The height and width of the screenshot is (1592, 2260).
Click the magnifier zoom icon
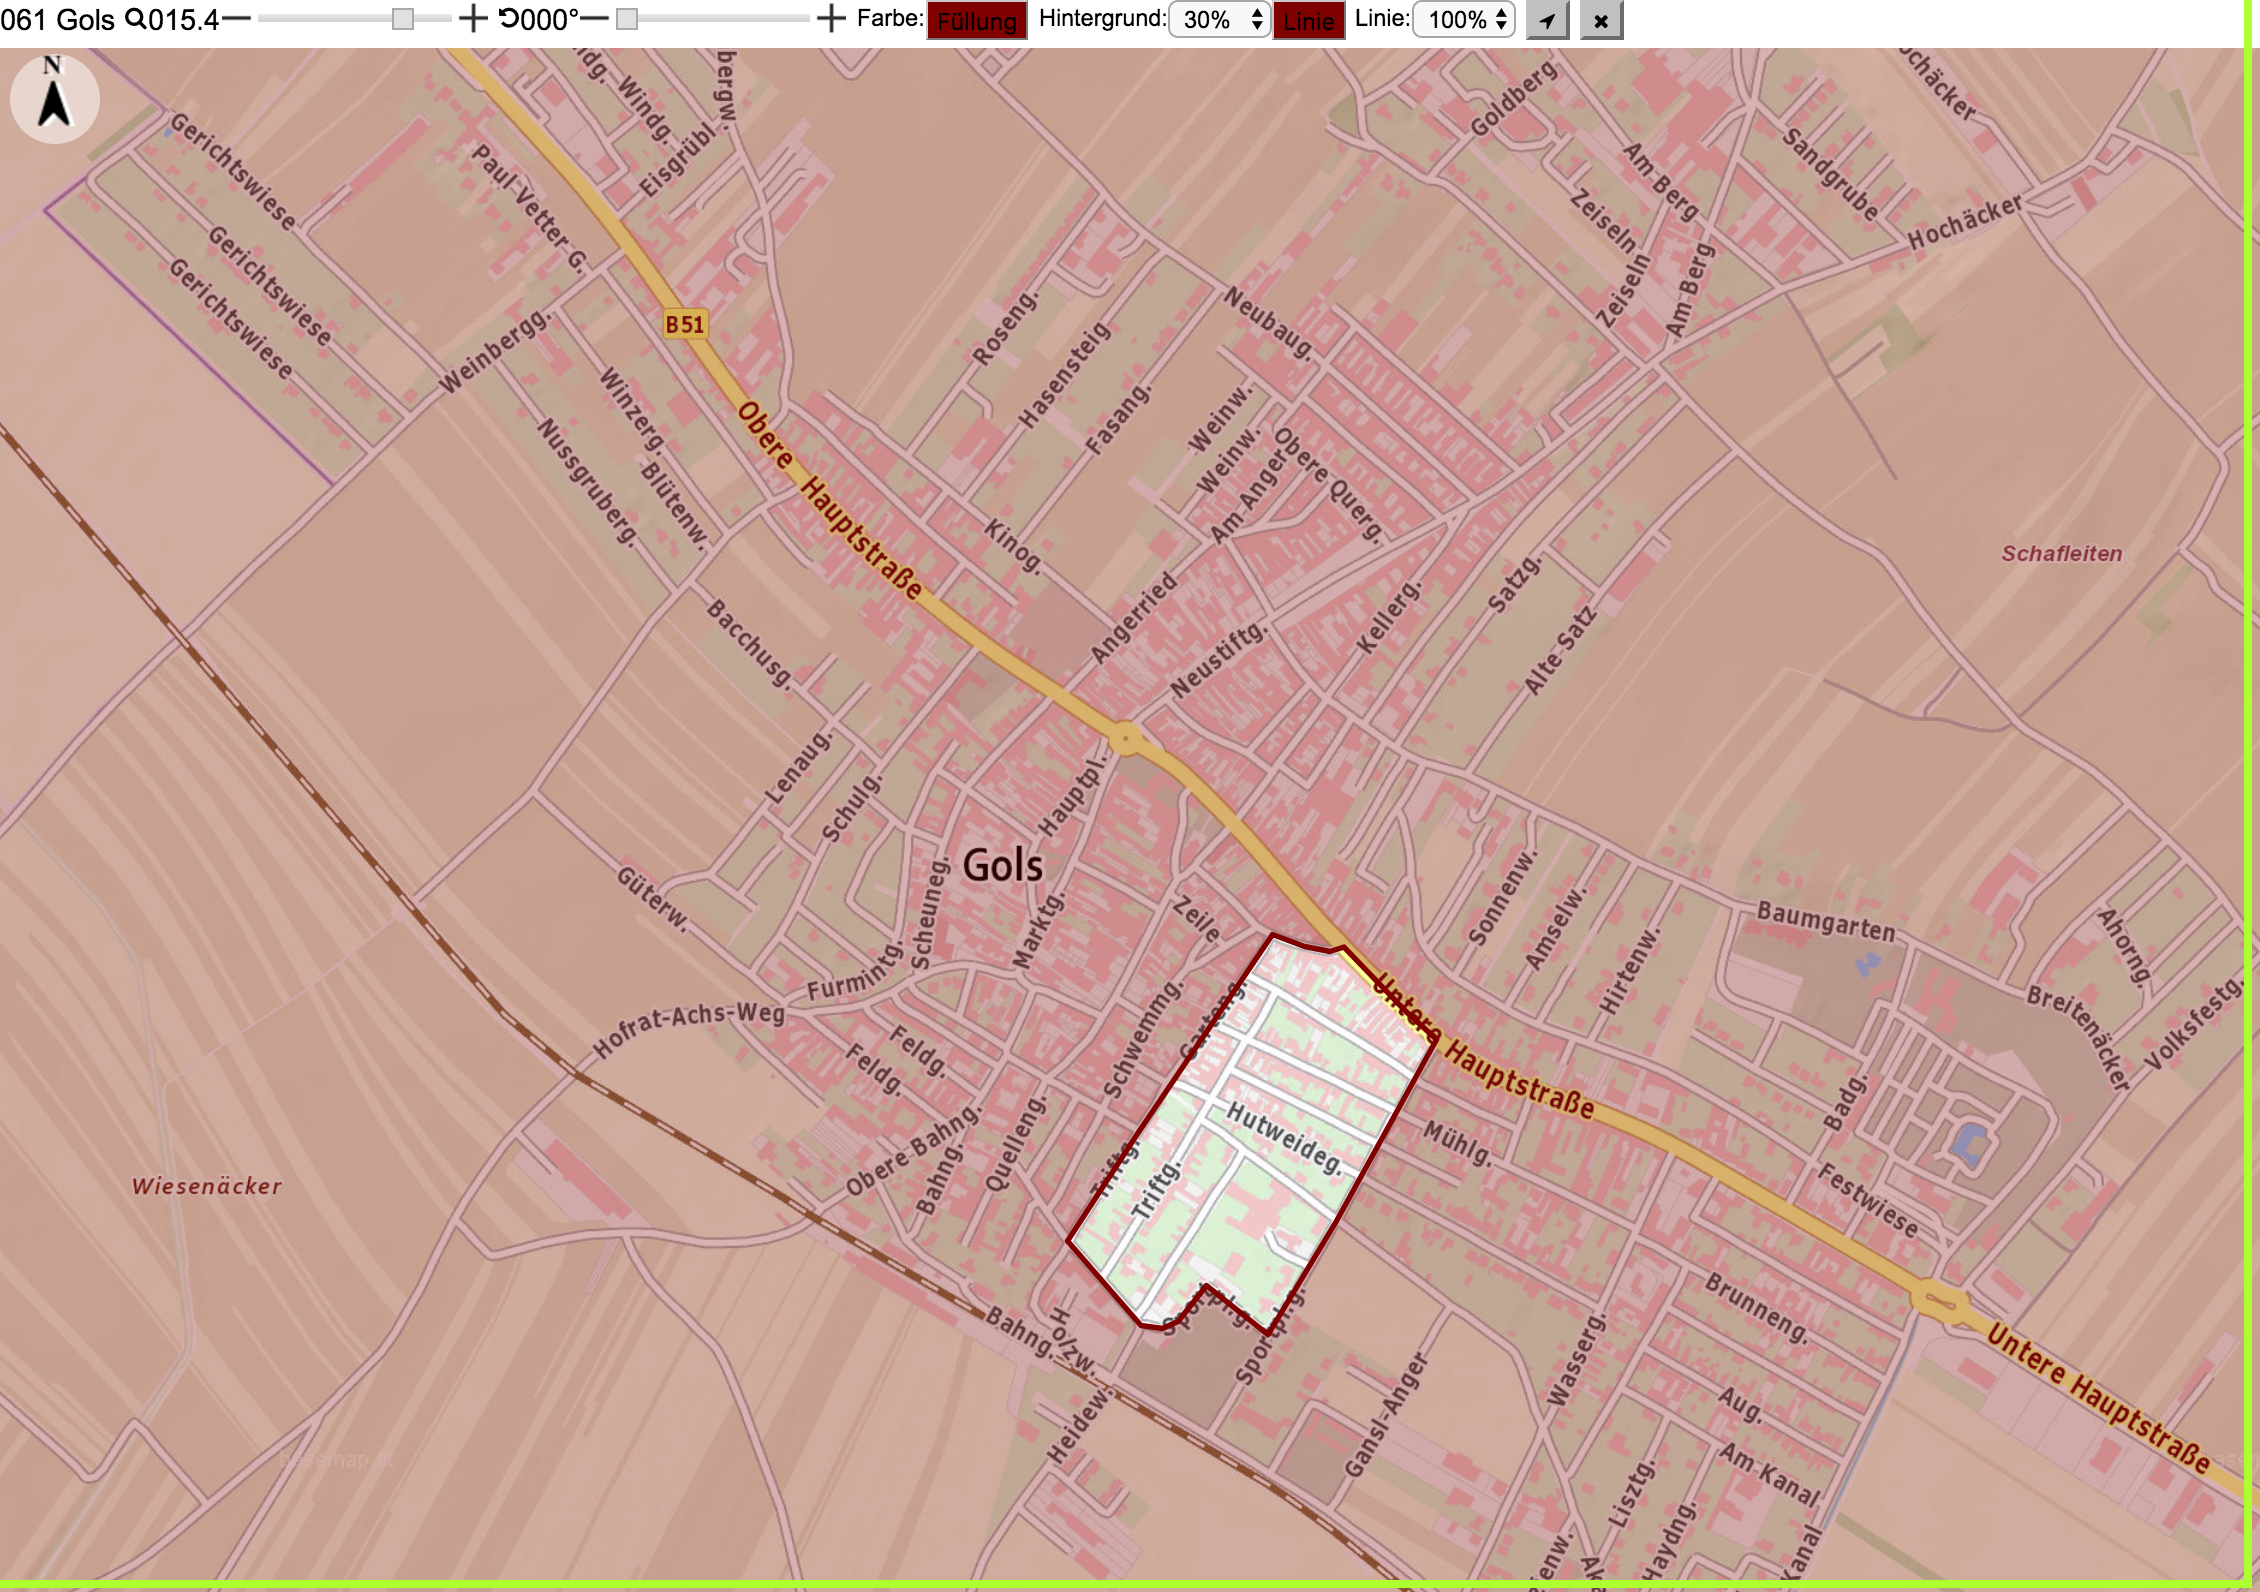(135, 19)
